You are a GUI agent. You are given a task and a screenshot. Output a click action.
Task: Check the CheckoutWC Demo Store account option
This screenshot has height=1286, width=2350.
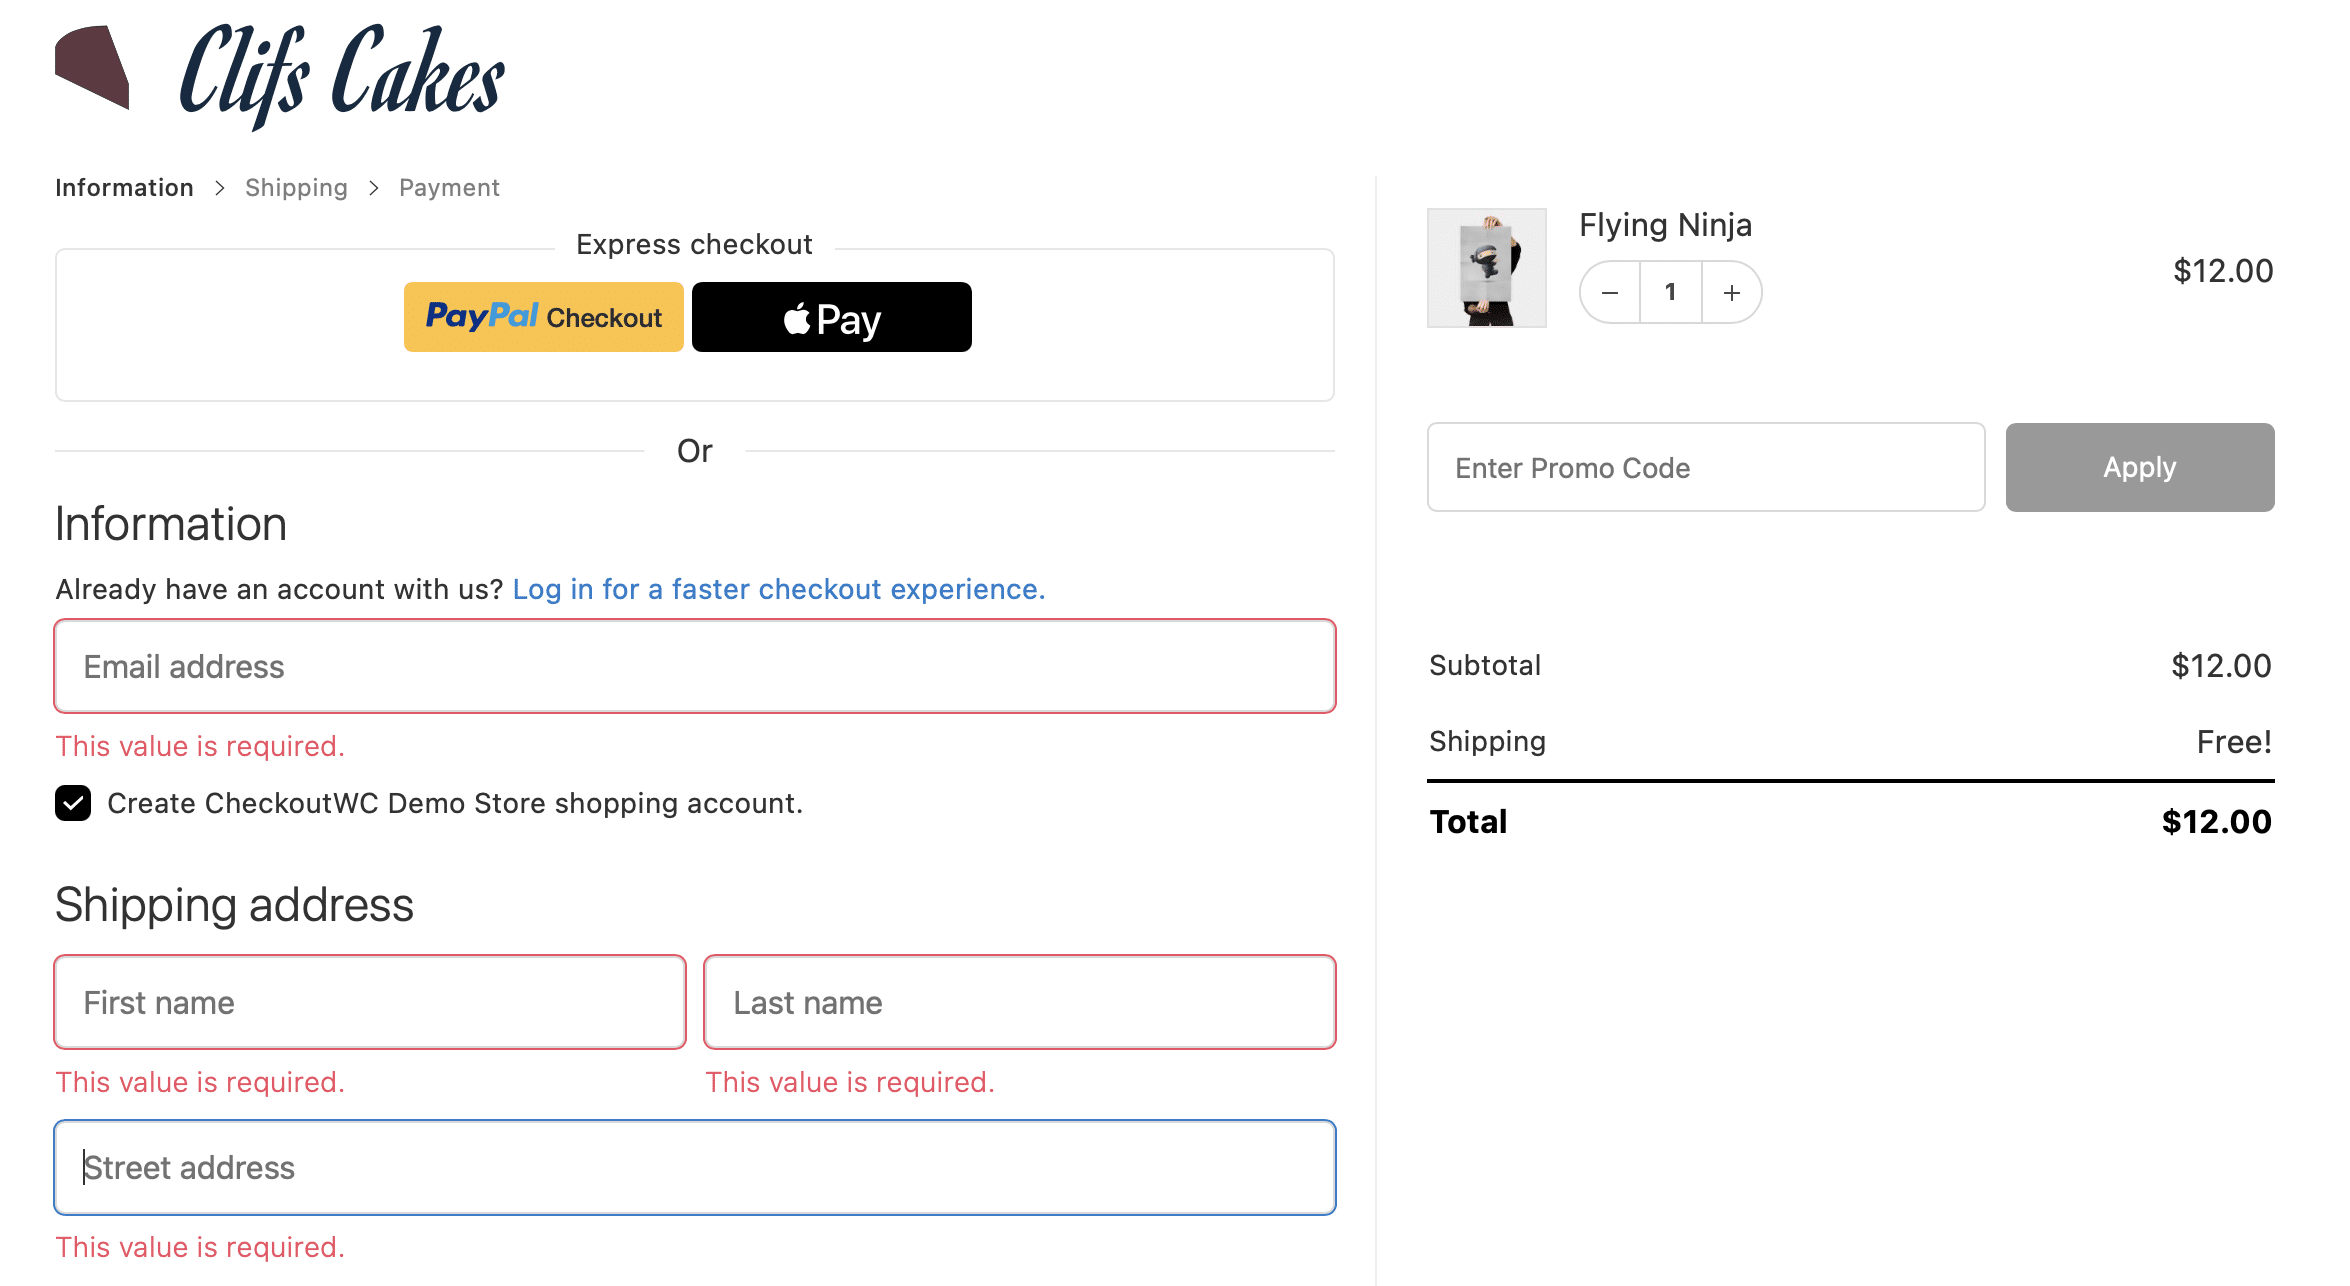pos(73,803)
